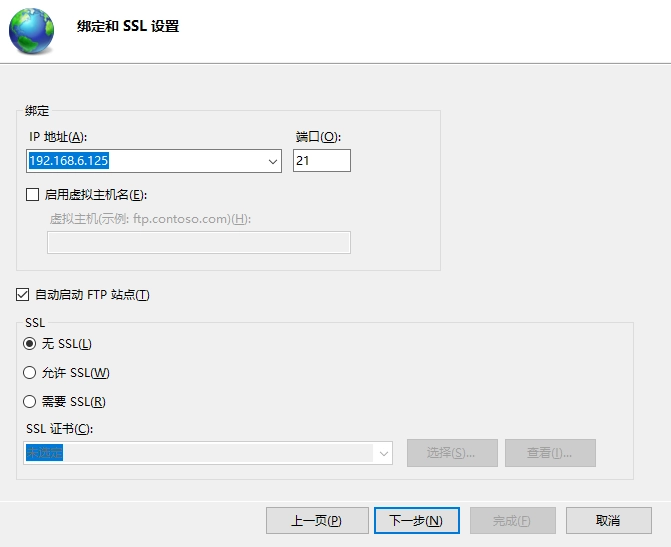Click the virtual host name text box
Image resolution: width=671 pixels, height=547 pixels.
click(198, 242)
